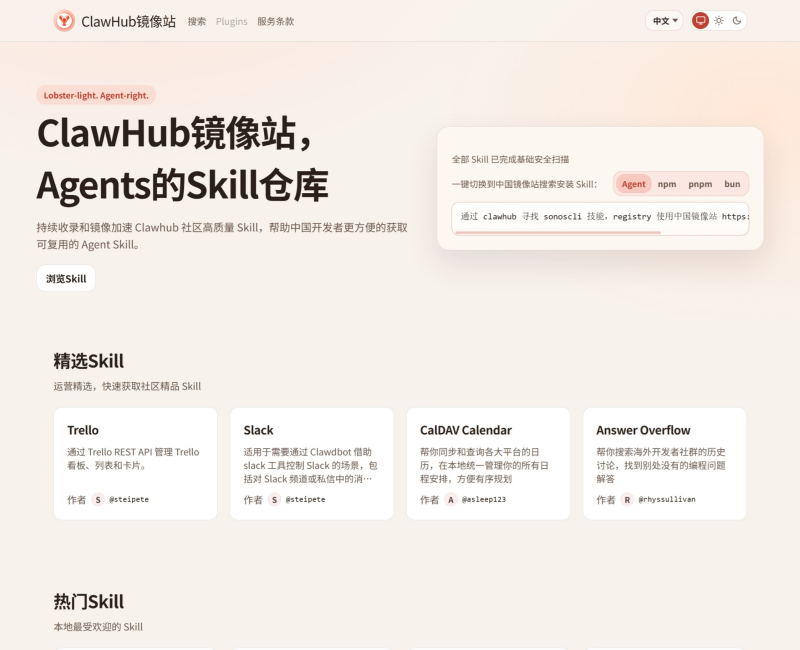
Task: Click the 全部 Skill 已完成基础安全扫描 text
Action: coord(510,160)
